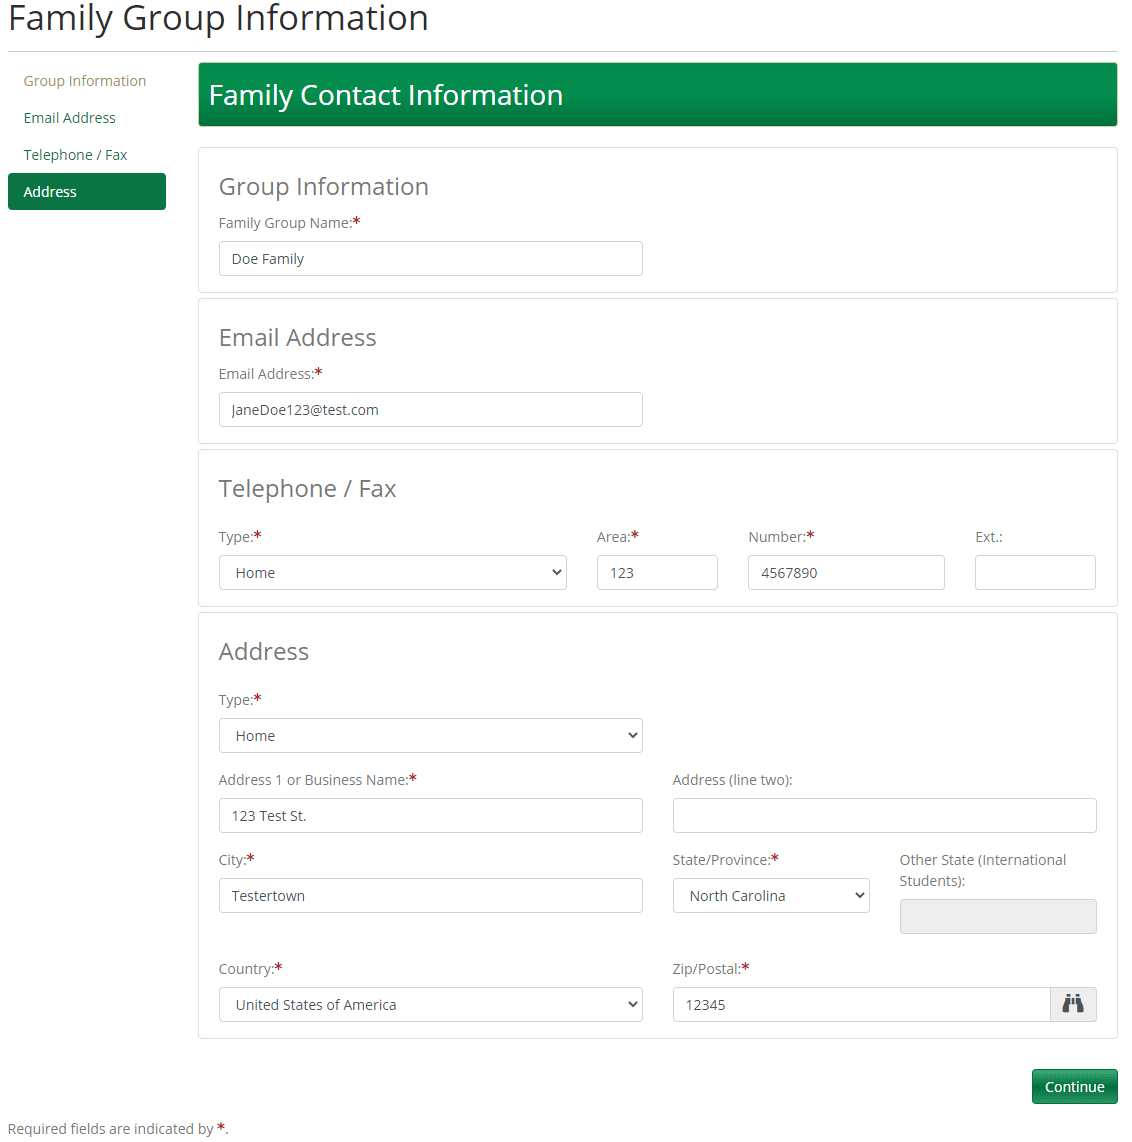The image size is (1132, 1142).
Task: Click the Ext. input box
Action: tap(1035, 573)
